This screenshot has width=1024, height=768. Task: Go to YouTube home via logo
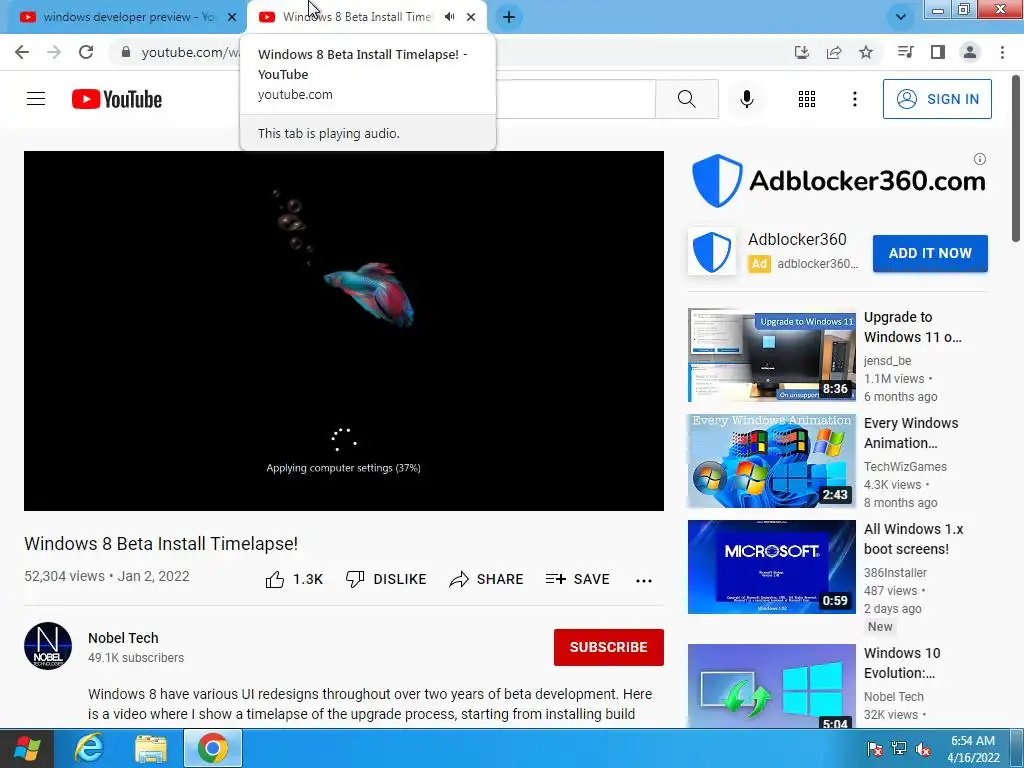tap(117, 99)
